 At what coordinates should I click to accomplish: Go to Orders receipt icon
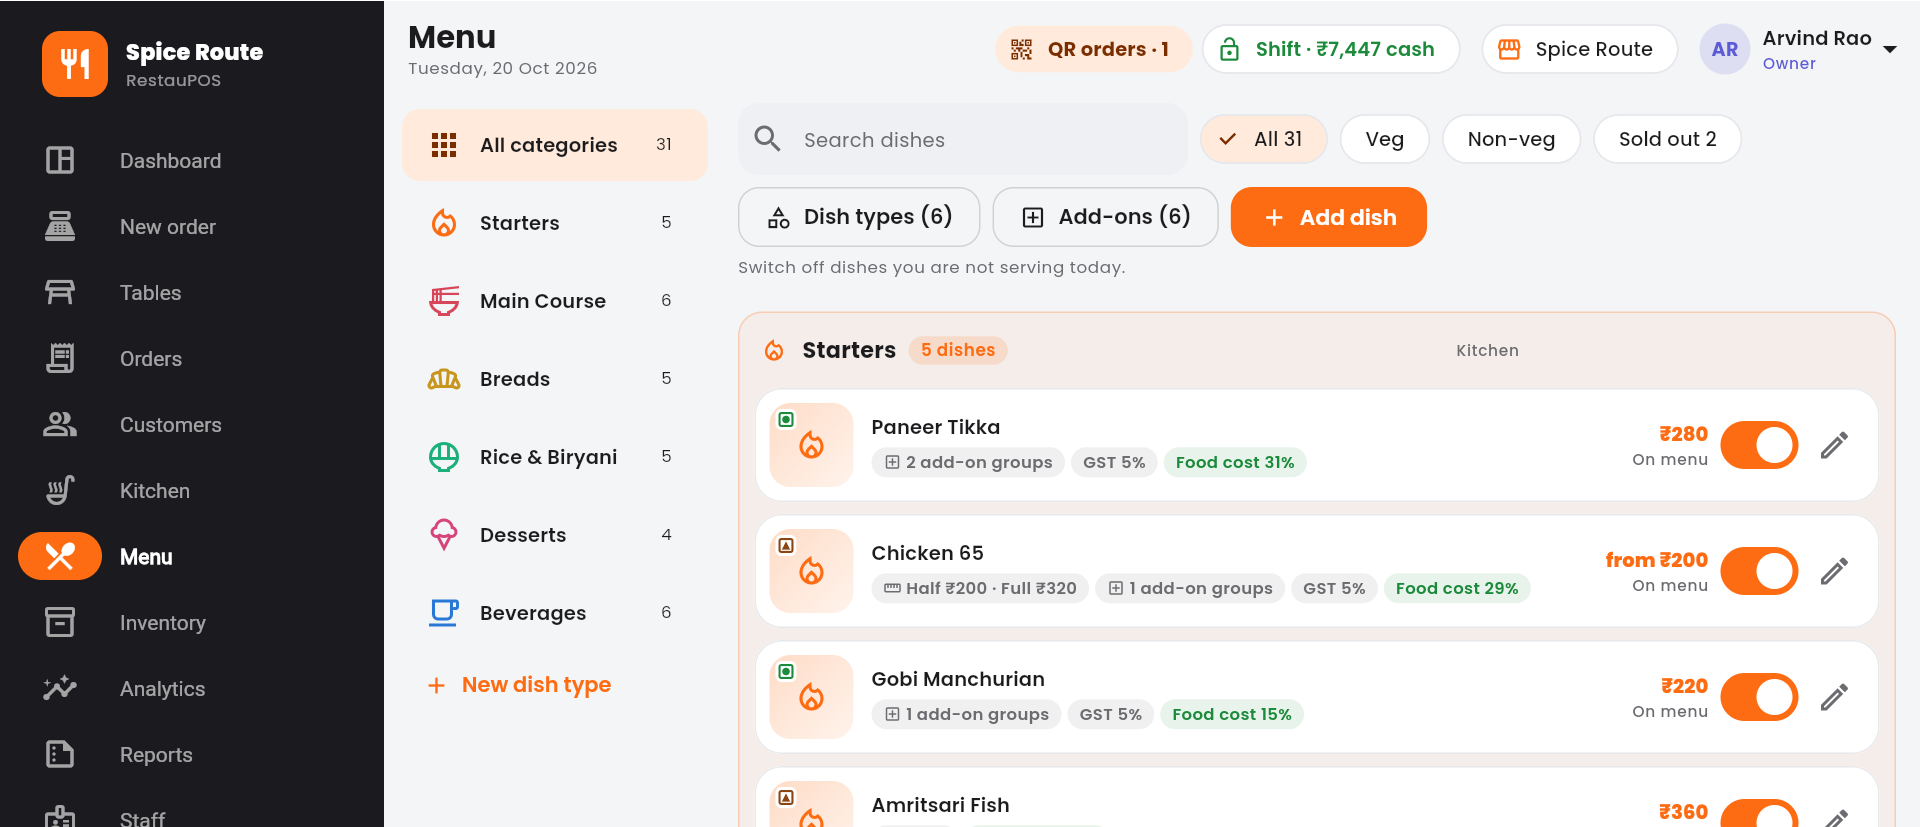[x=60, y=359]
